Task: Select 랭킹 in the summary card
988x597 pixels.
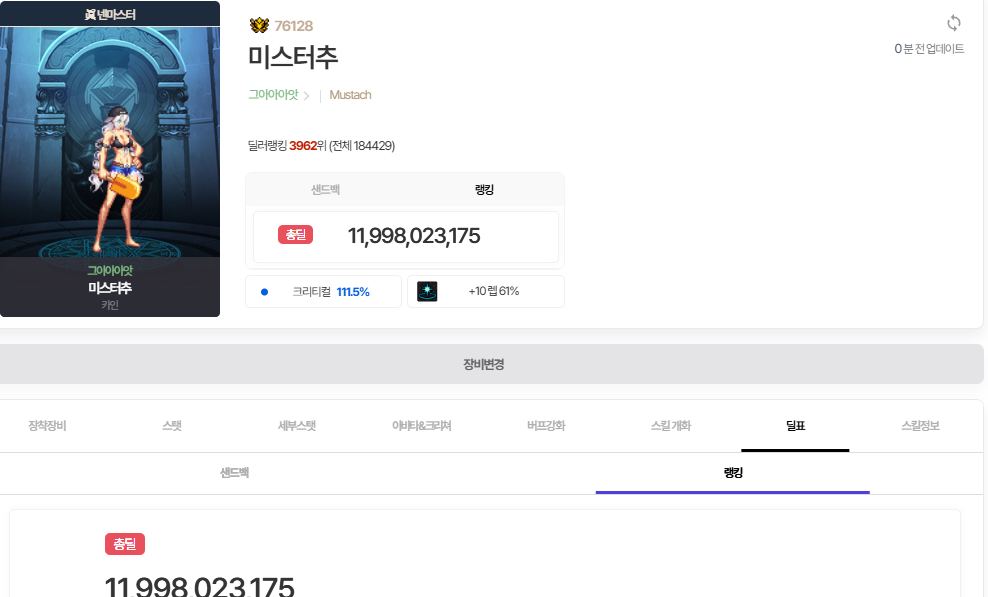Action: tap(485, 190)
